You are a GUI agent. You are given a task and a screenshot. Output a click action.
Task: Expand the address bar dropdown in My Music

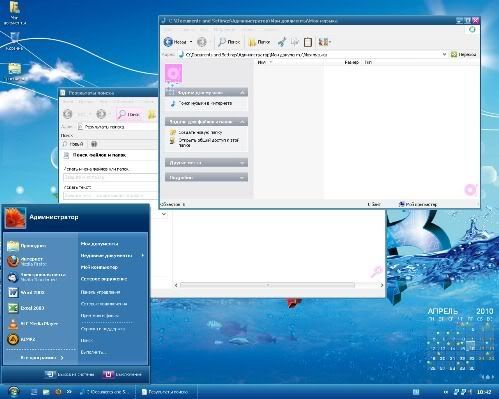tap(444, 54)
